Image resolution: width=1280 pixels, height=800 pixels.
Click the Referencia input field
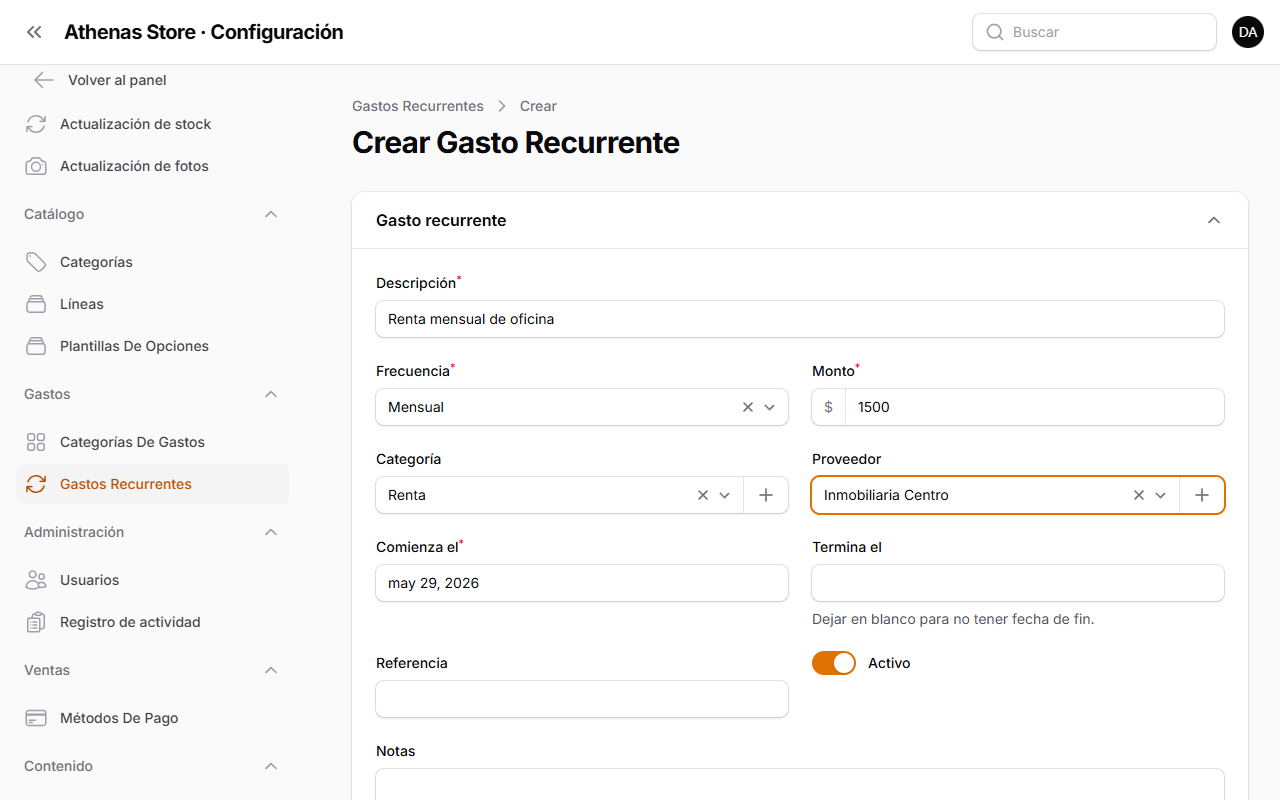(582, 699)
